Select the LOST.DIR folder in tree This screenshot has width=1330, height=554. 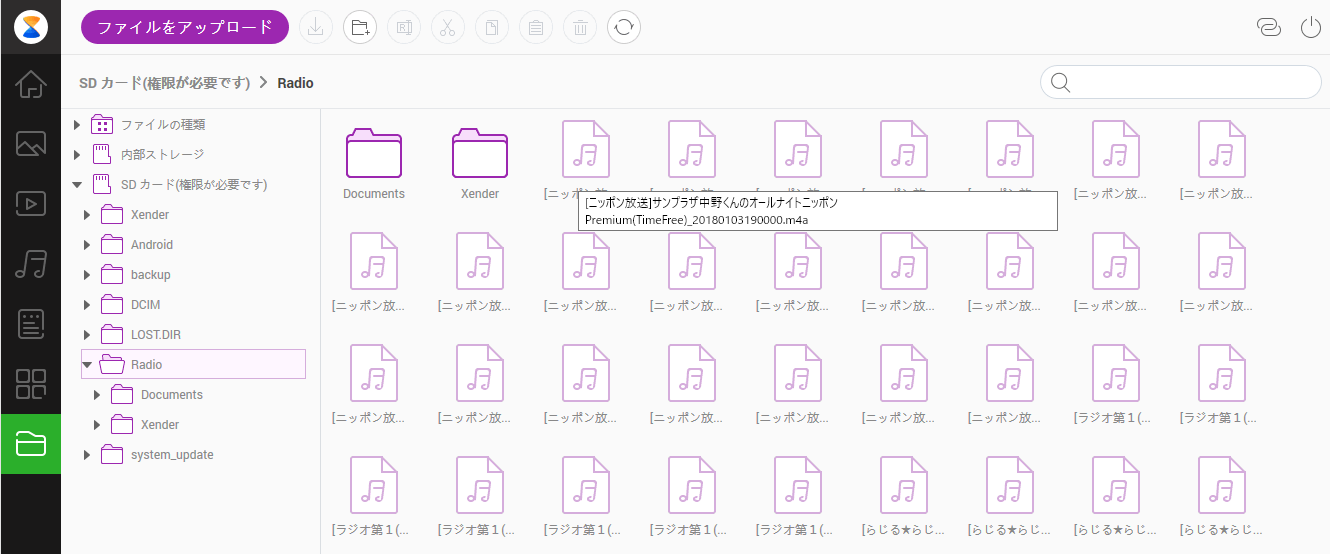[x=141, y=334]
